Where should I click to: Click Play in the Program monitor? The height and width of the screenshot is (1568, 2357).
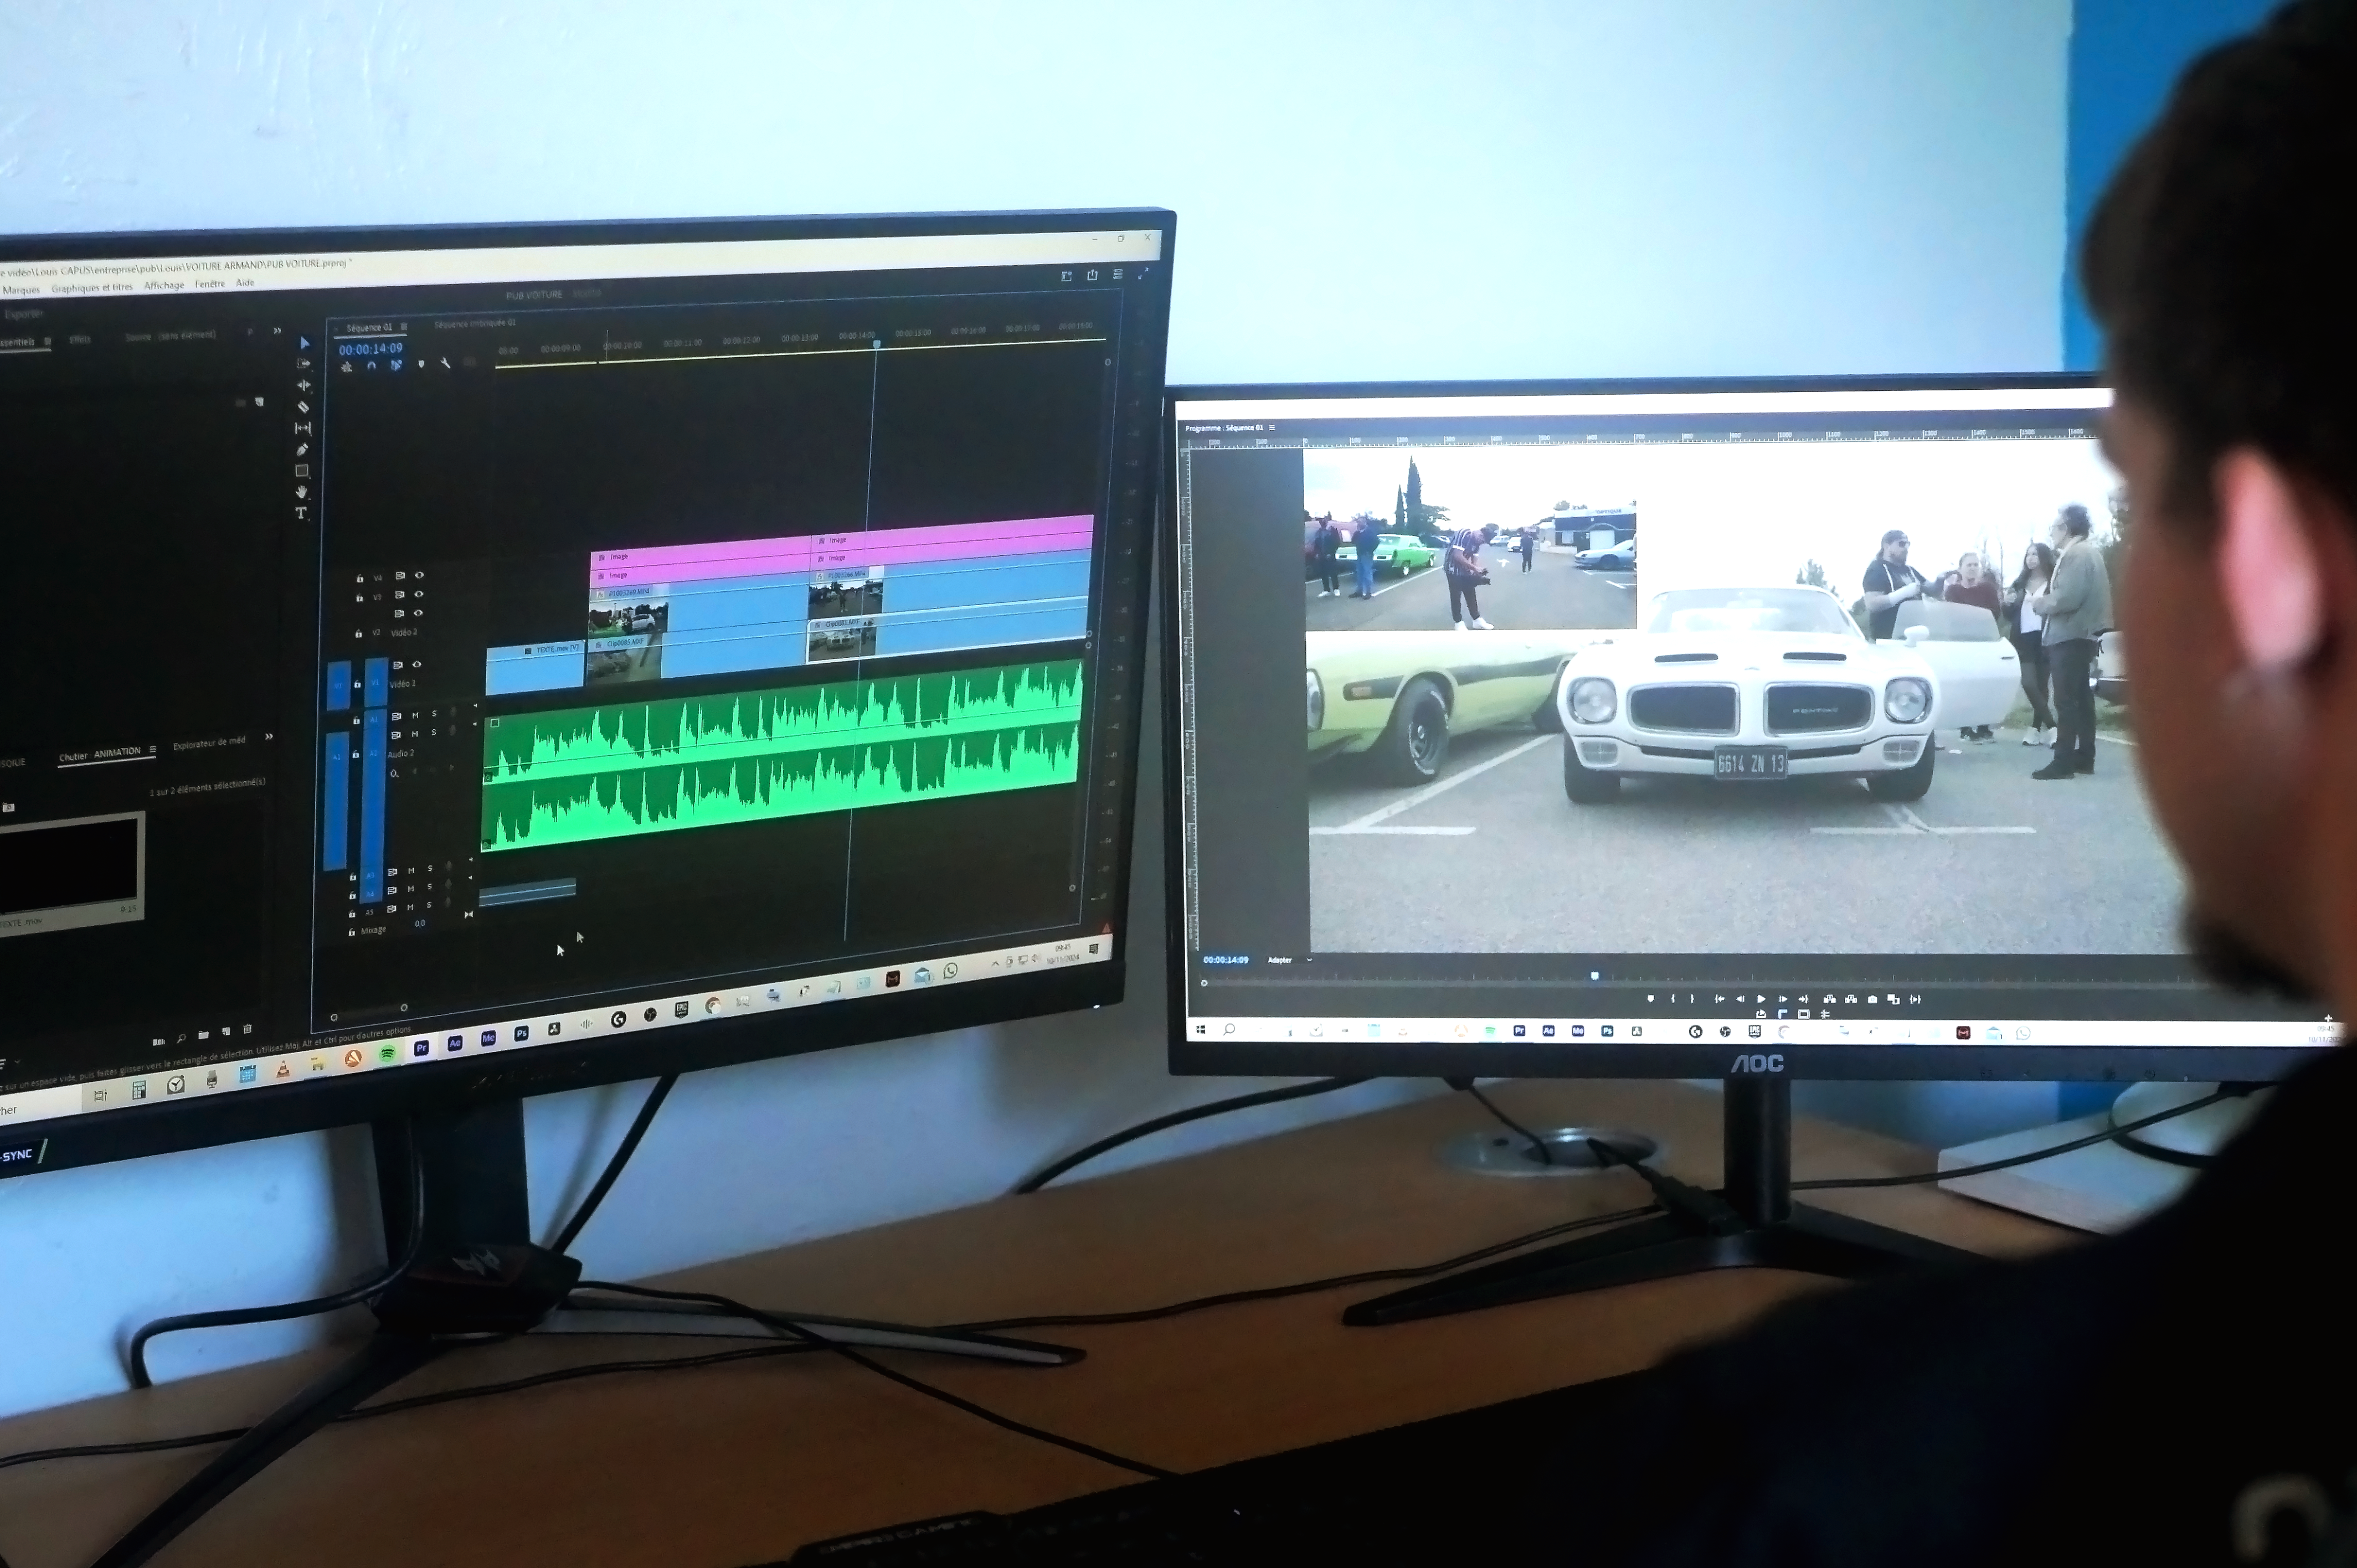[x=1761, y=999]
